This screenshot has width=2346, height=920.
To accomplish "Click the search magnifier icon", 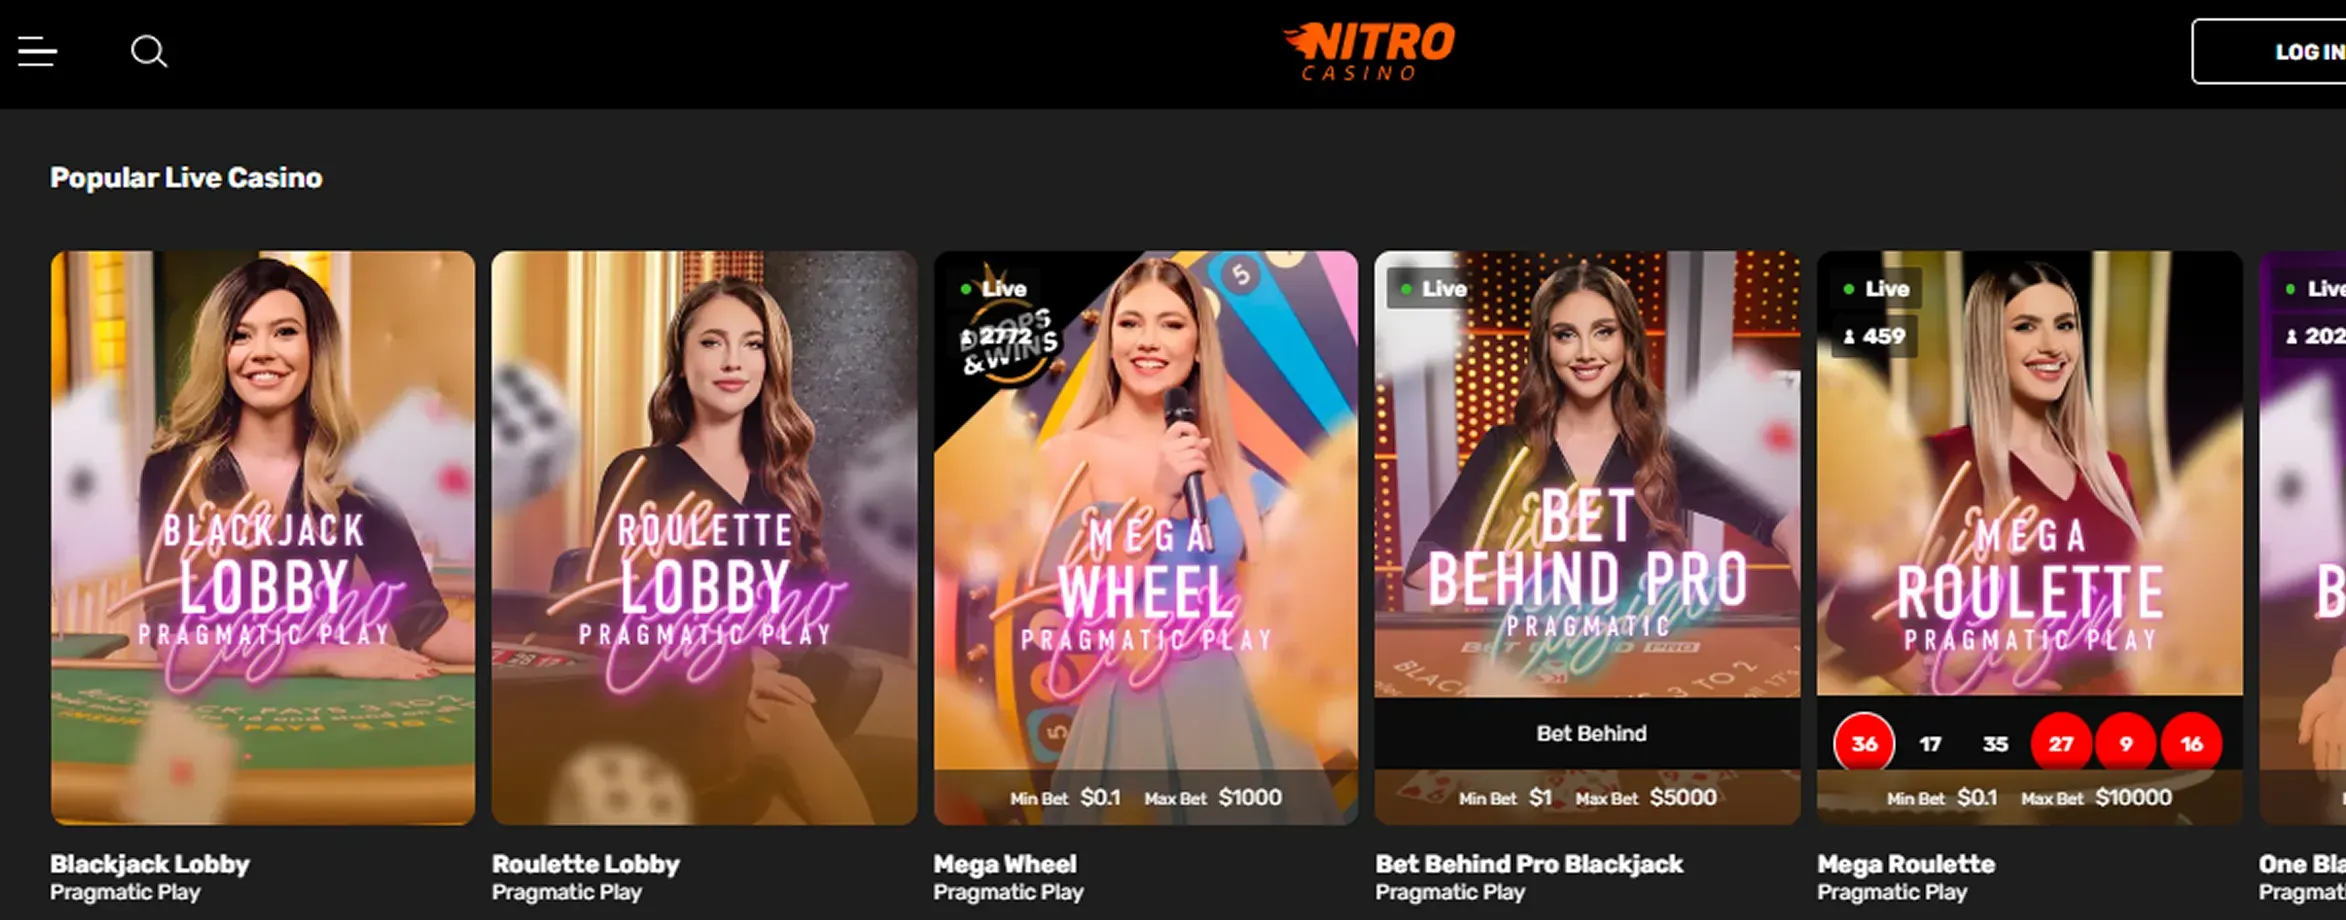I will point(149,51).
